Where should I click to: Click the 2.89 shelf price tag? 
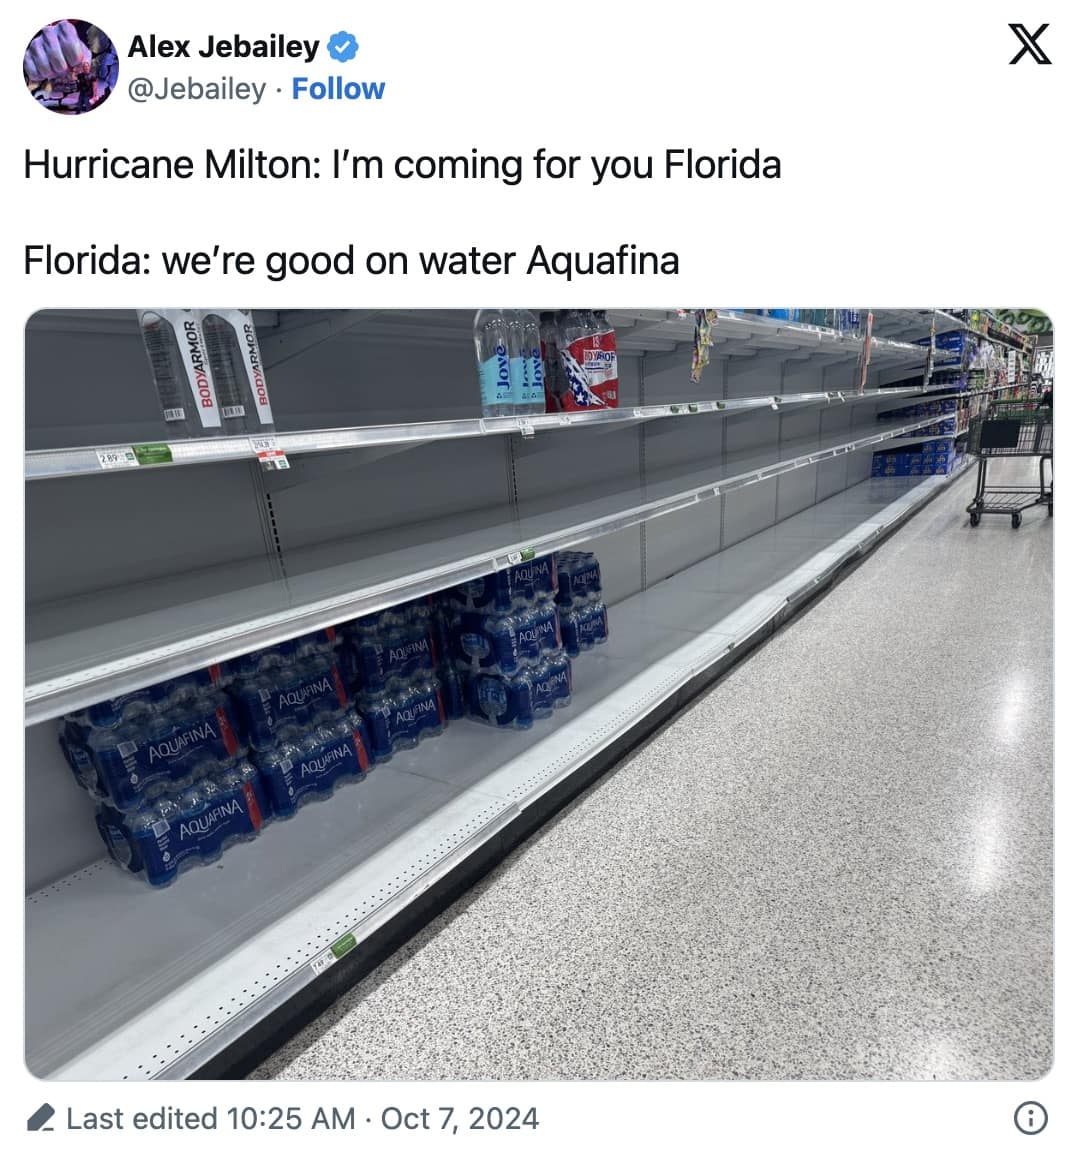[x=118, y=458]
